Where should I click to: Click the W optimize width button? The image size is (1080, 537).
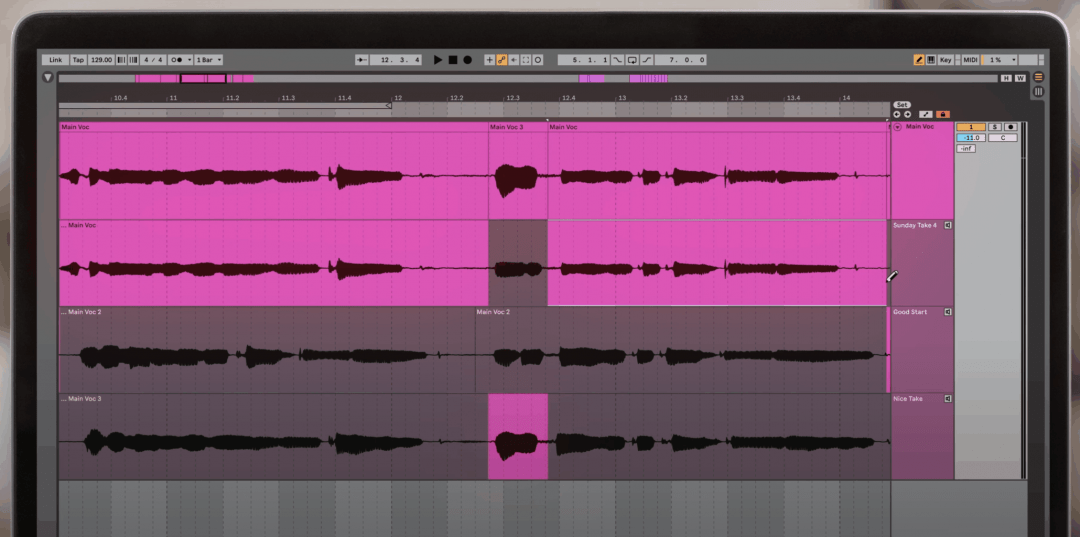pos(1020,78)
